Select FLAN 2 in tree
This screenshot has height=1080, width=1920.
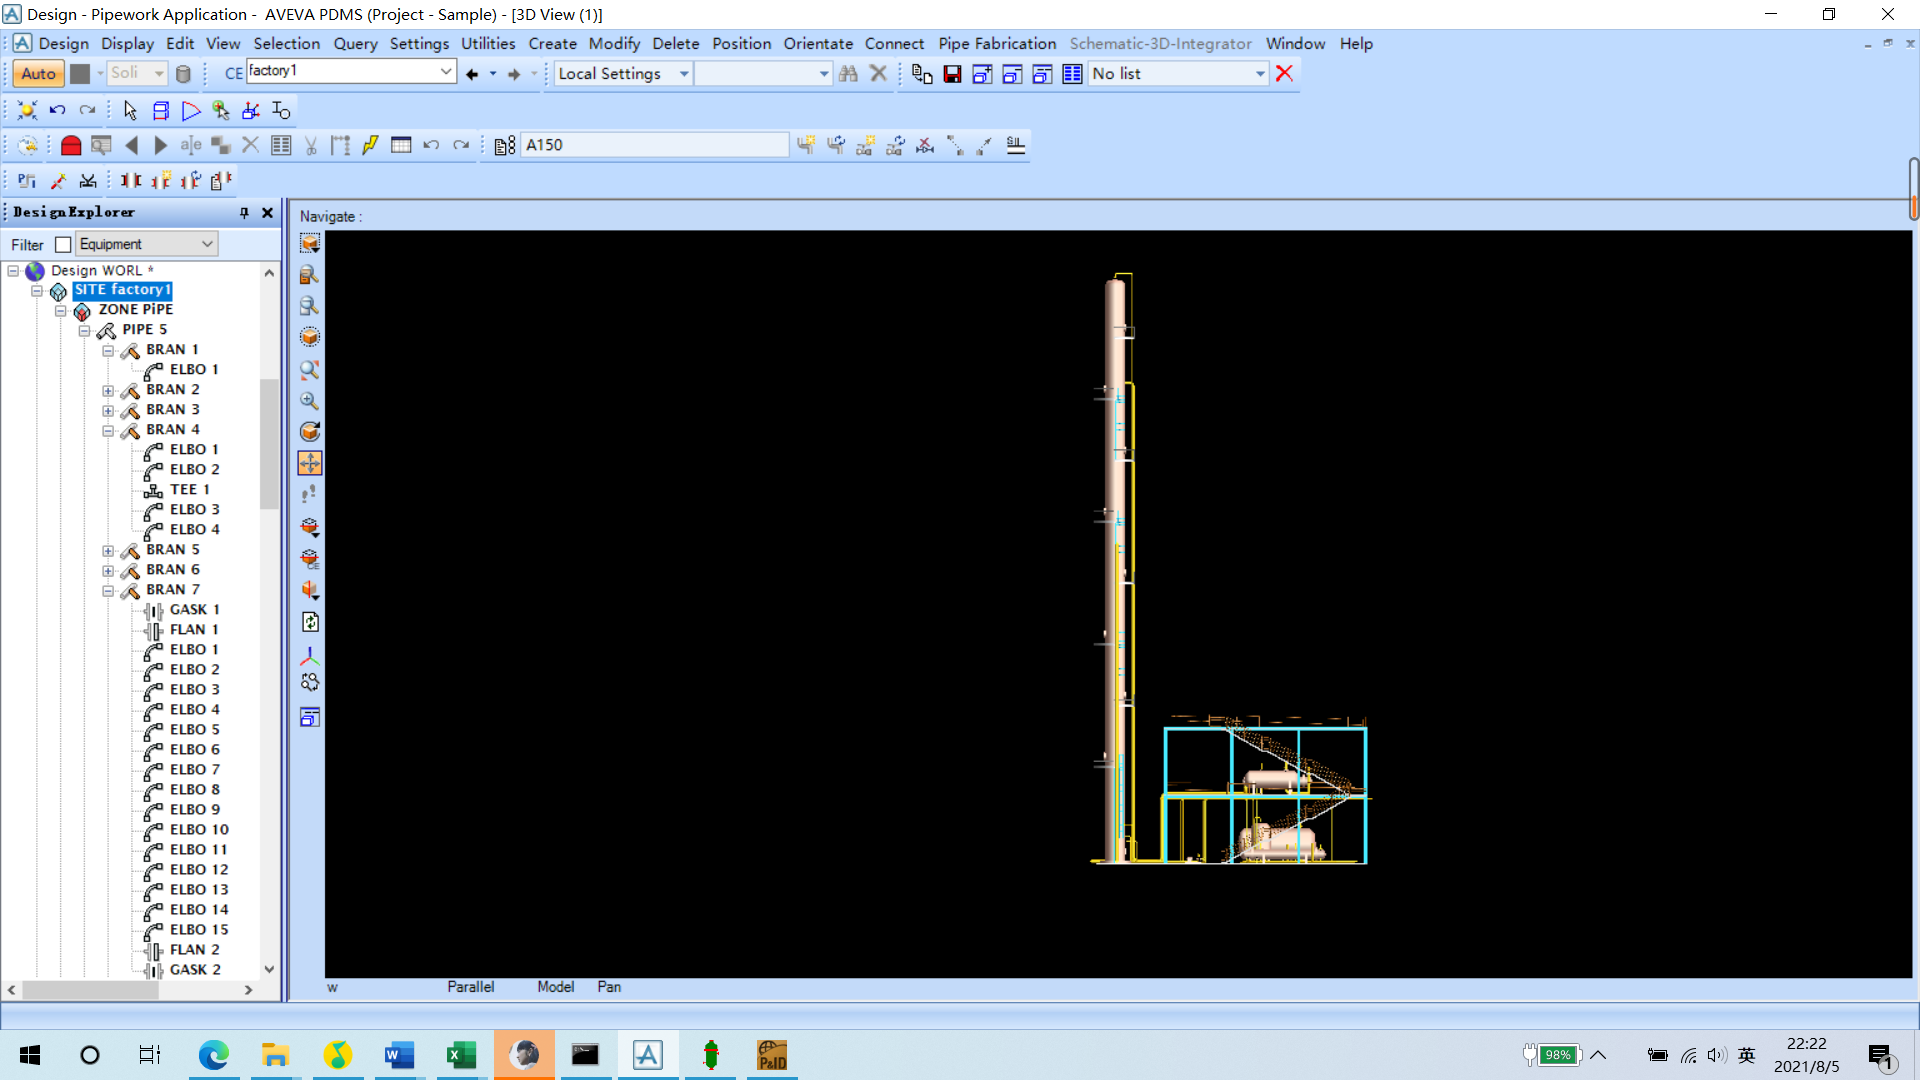pyautogui.click(x=194, y=950)
